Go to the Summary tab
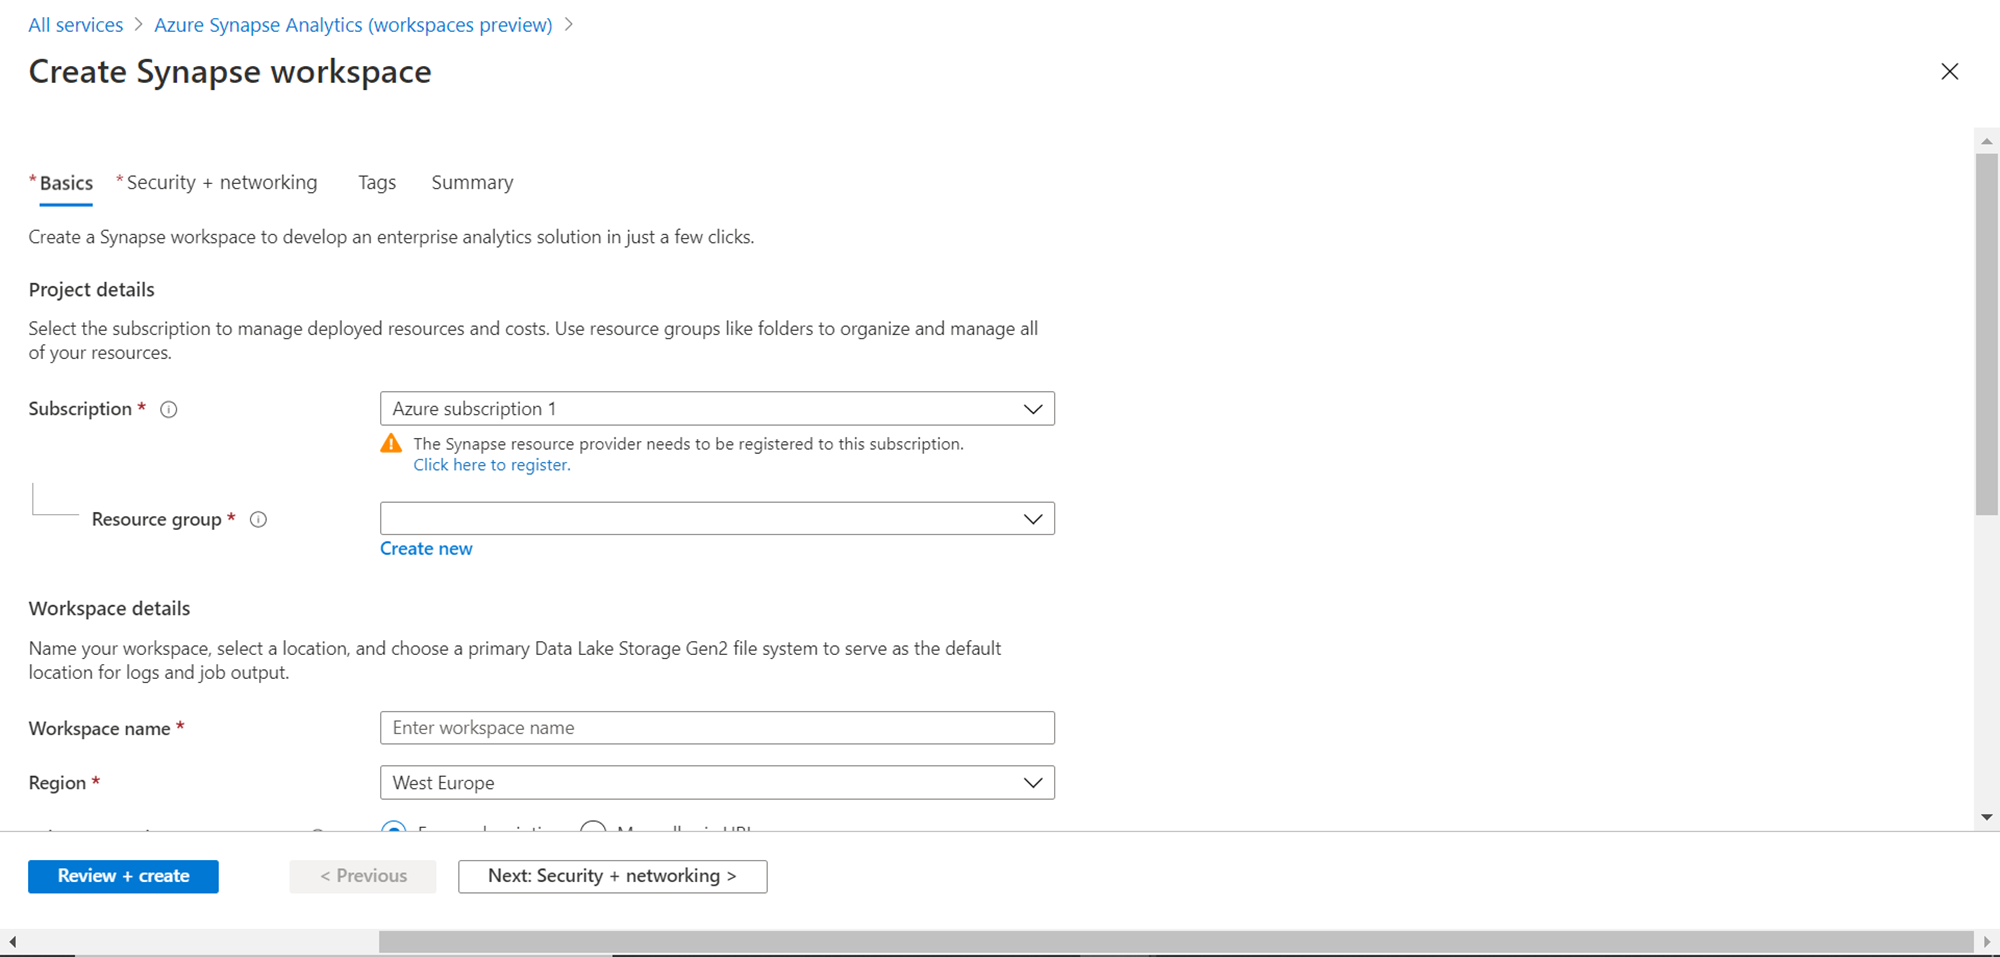This screenshot has height=957, width=2000. [472, 183]
